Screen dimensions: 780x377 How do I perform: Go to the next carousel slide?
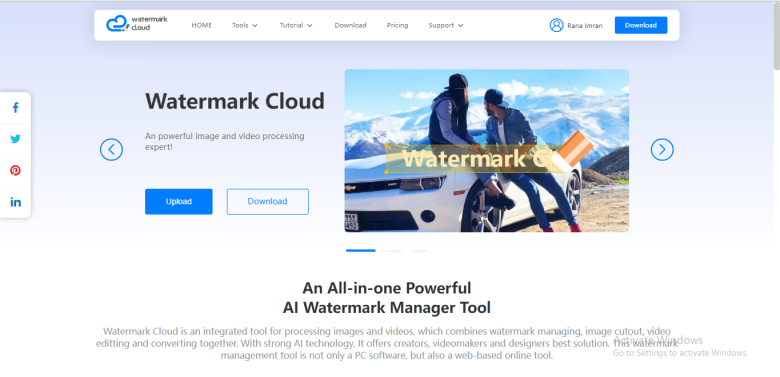[662, 149]
